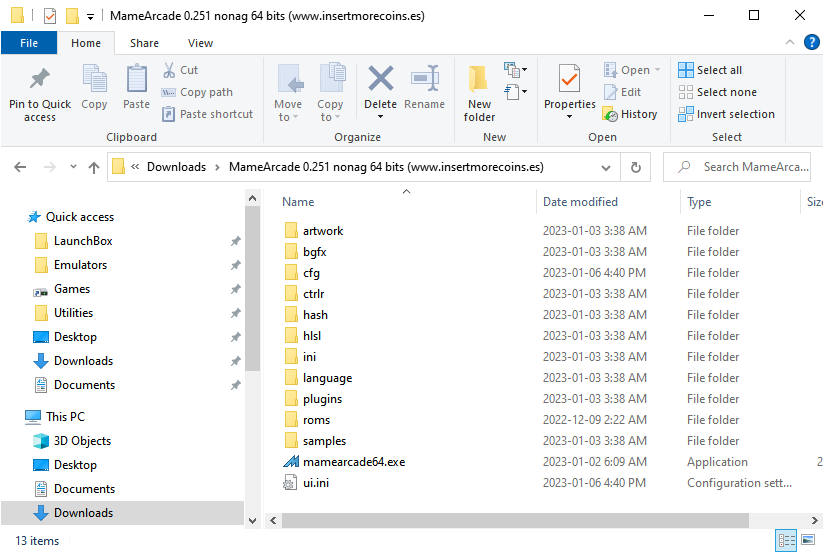Open file History
The width and height of the screenshot is (824, 553).
coord(630,114)
